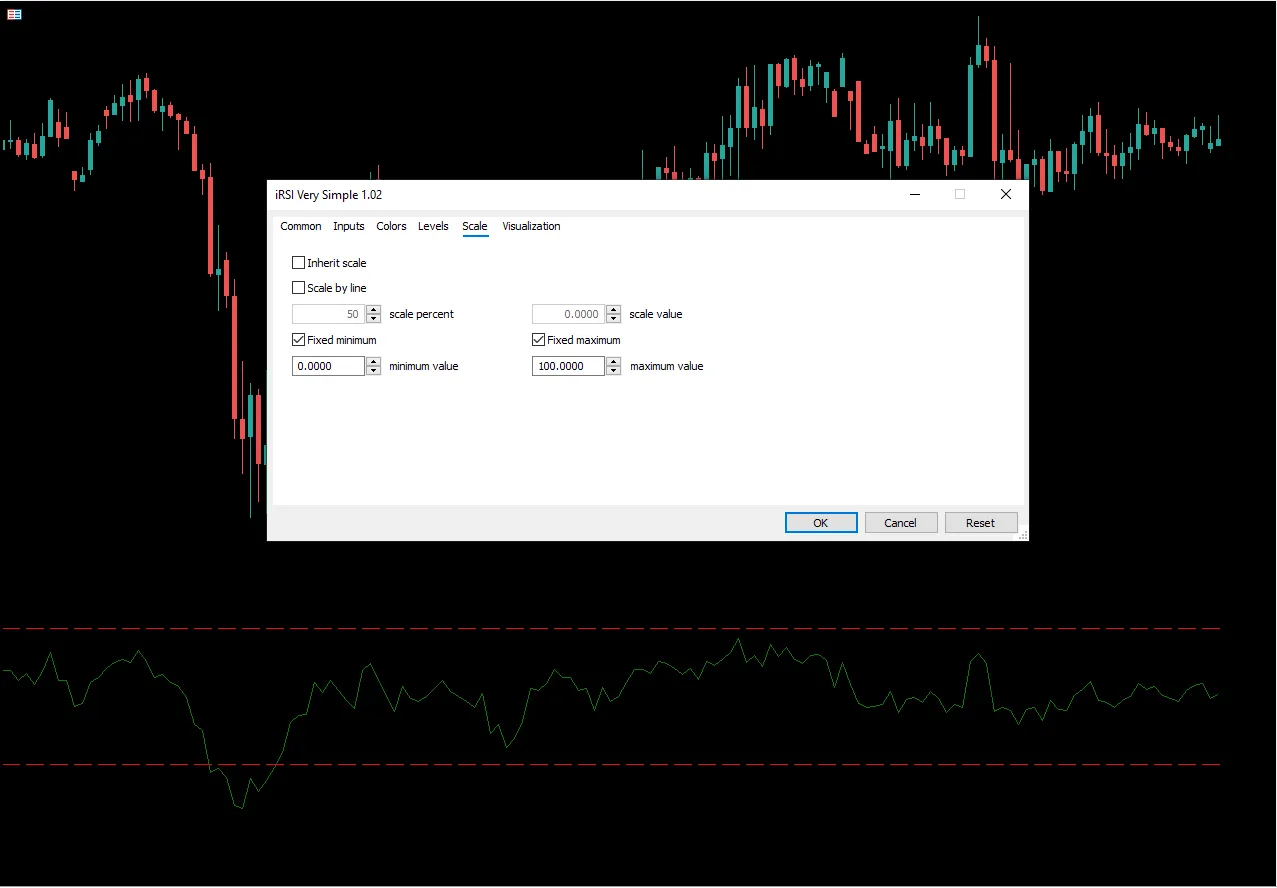The width and height of the screenshot is (1277, 888).
Task: Go to the Colors tab
Action: point(391,226)
